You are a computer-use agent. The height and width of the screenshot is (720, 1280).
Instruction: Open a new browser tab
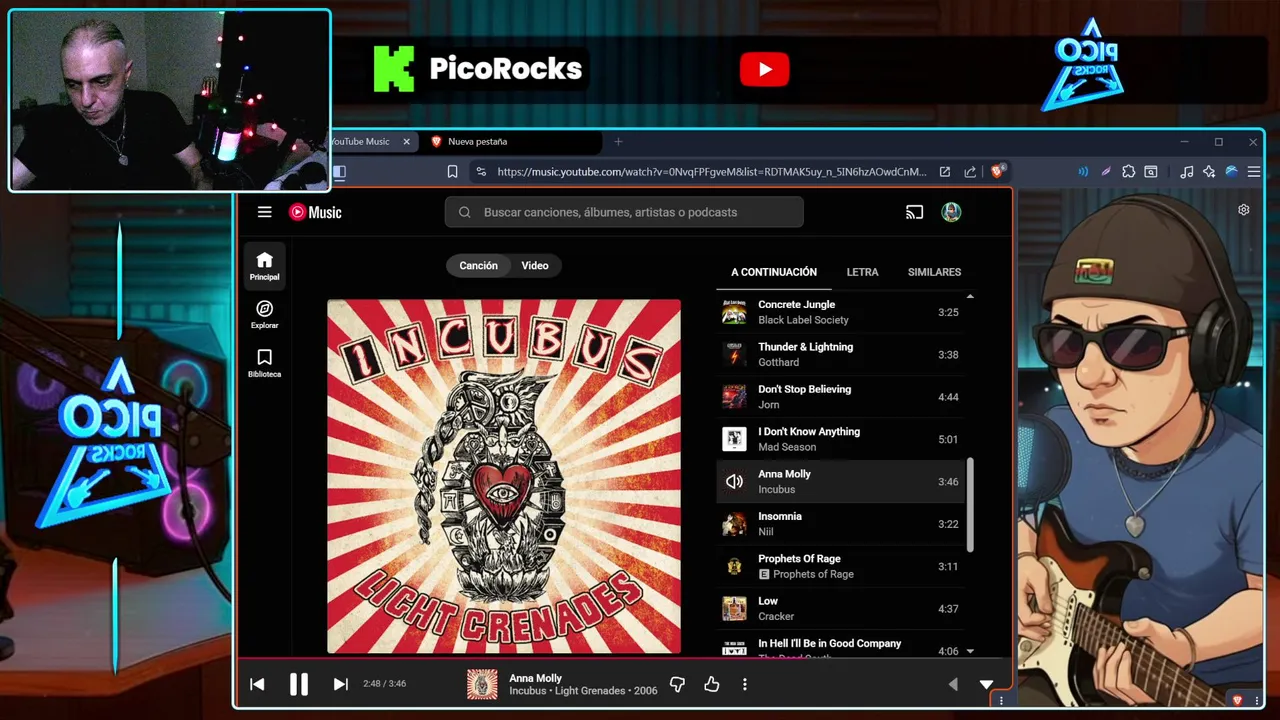point(618,142)
